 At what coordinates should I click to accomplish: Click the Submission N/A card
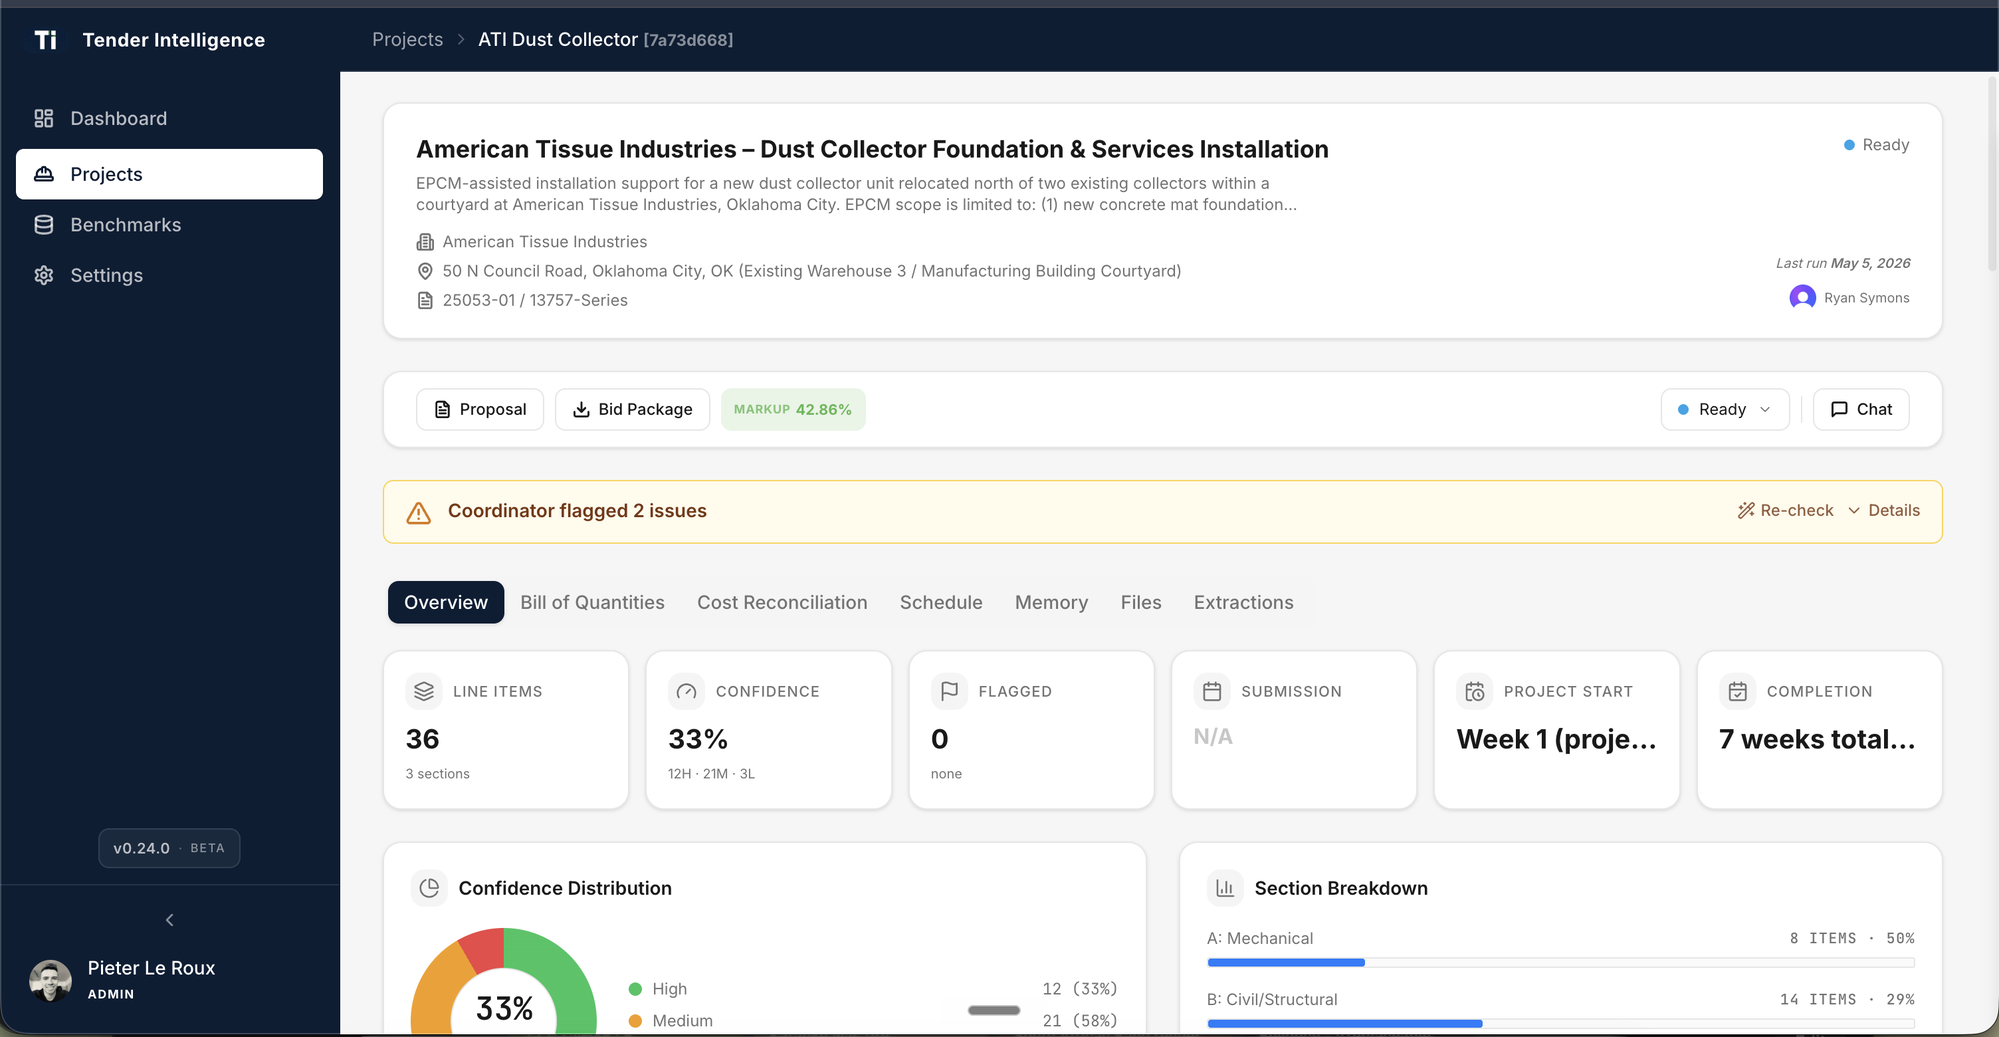pos(1294,730)
